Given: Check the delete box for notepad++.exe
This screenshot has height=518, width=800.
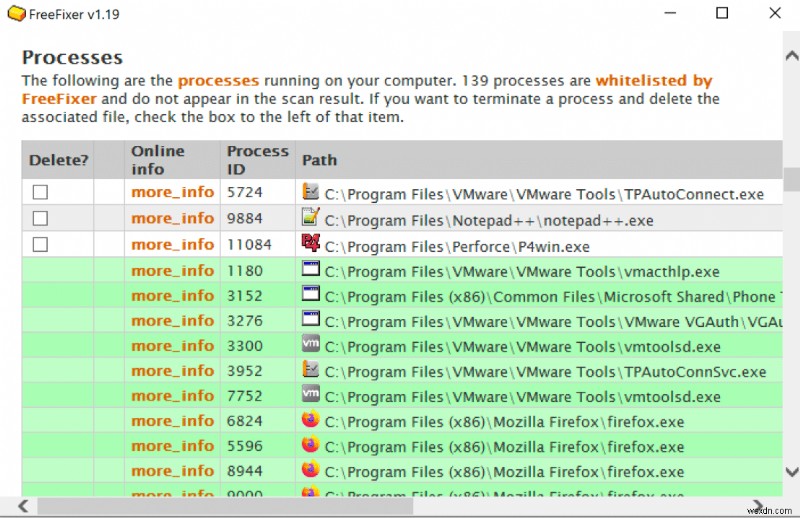Looking at the screenshot, I should pyautogui.click(x=40, y=218).
